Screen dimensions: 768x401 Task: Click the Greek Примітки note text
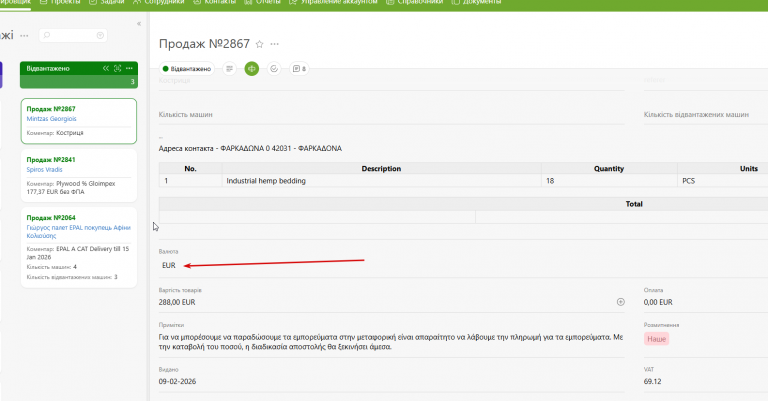coord(391,342)
